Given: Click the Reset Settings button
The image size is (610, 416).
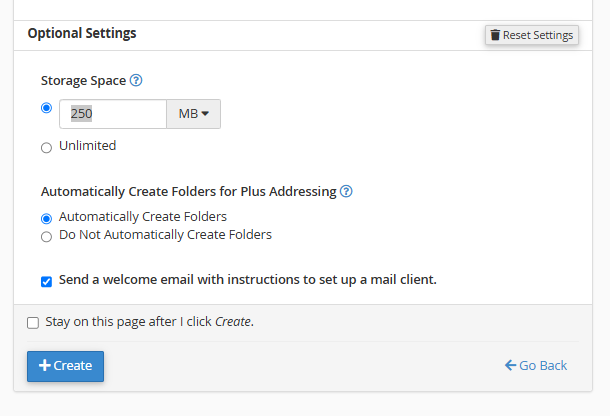Looking at the screenshot, I should pyautogui.click(x=532, y=35).
